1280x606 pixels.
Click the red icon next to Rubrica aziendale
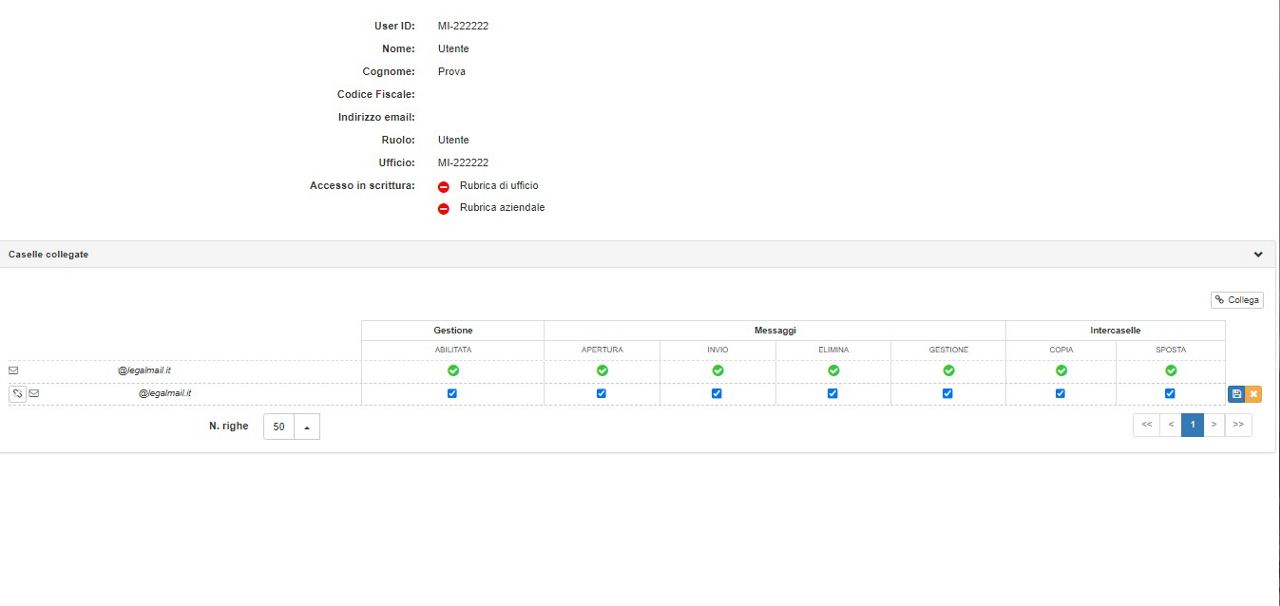[x=444, y=208]
